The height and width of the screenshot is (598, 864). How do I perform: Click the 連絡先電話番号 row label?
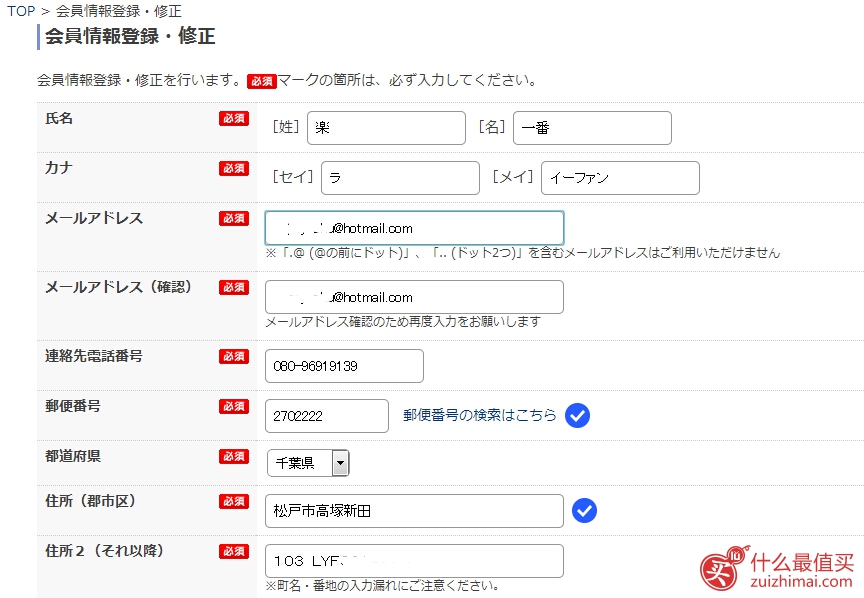point(94,356)
